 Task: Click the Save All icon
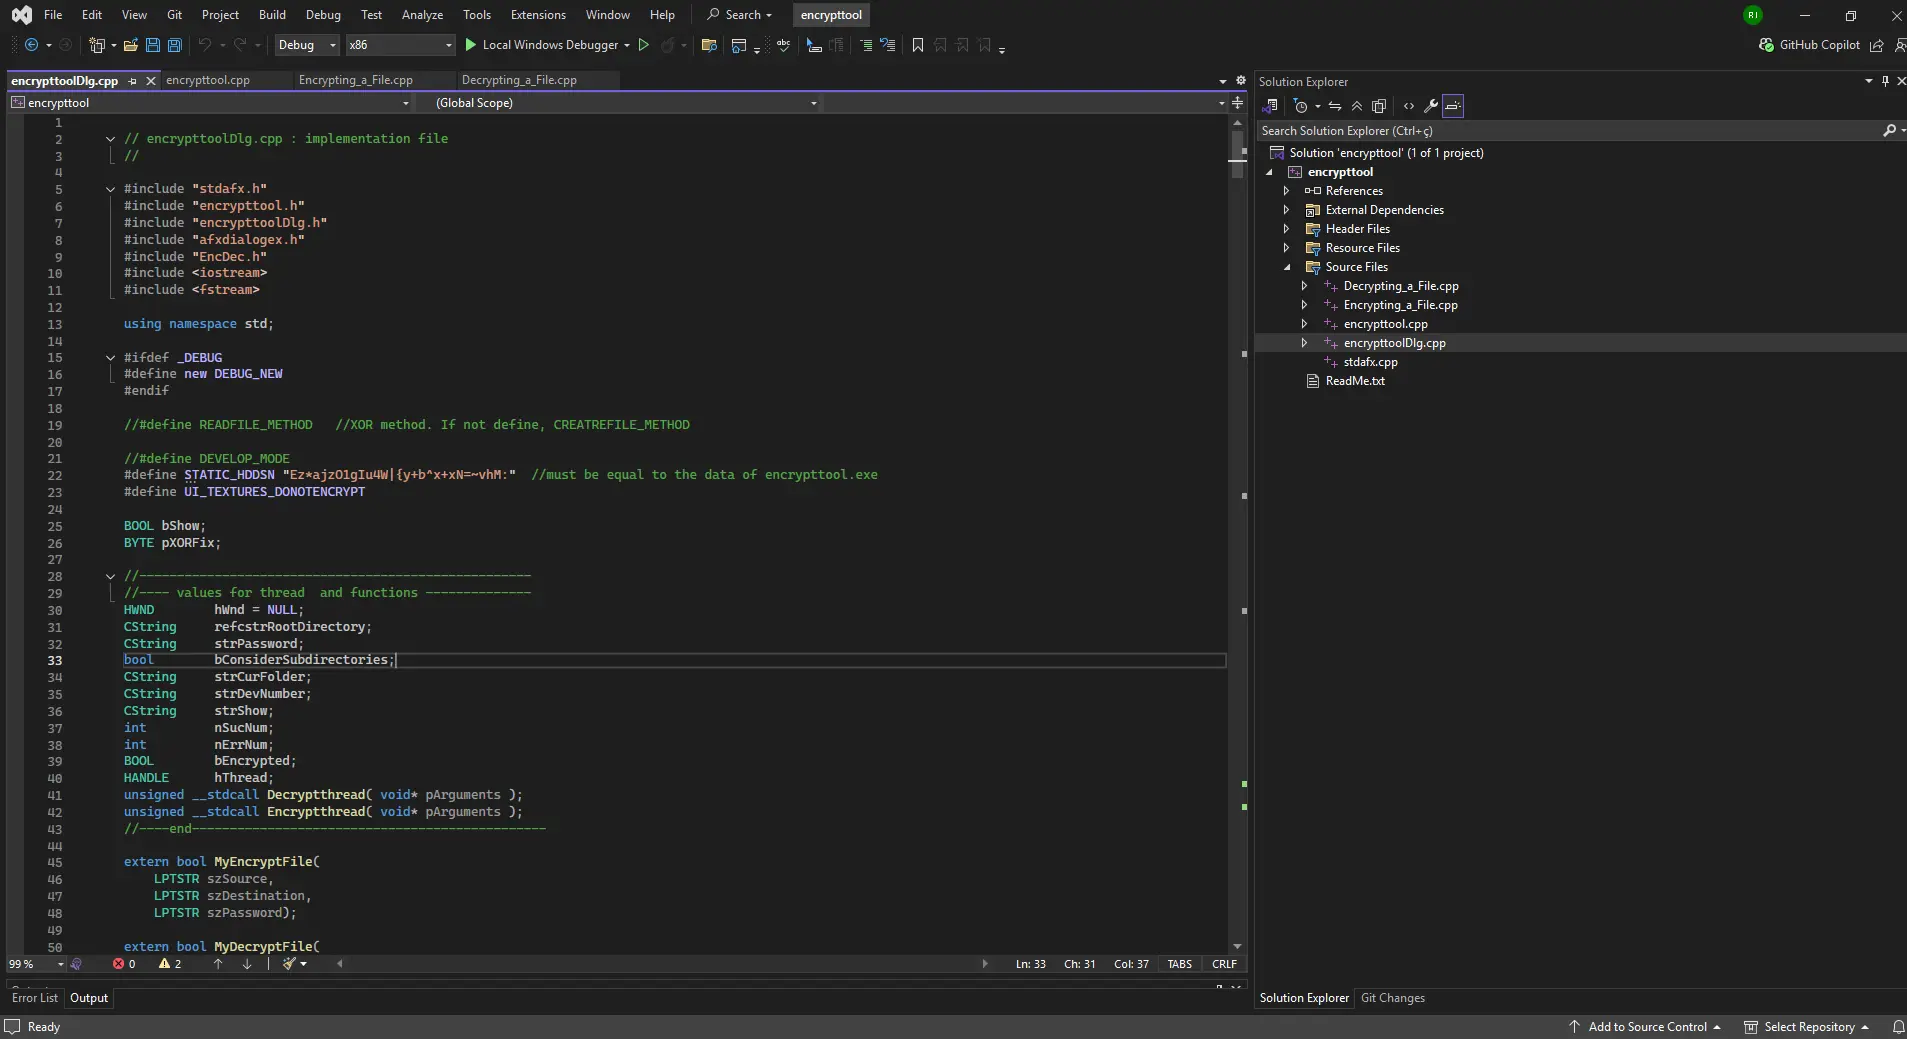point(175,45)
